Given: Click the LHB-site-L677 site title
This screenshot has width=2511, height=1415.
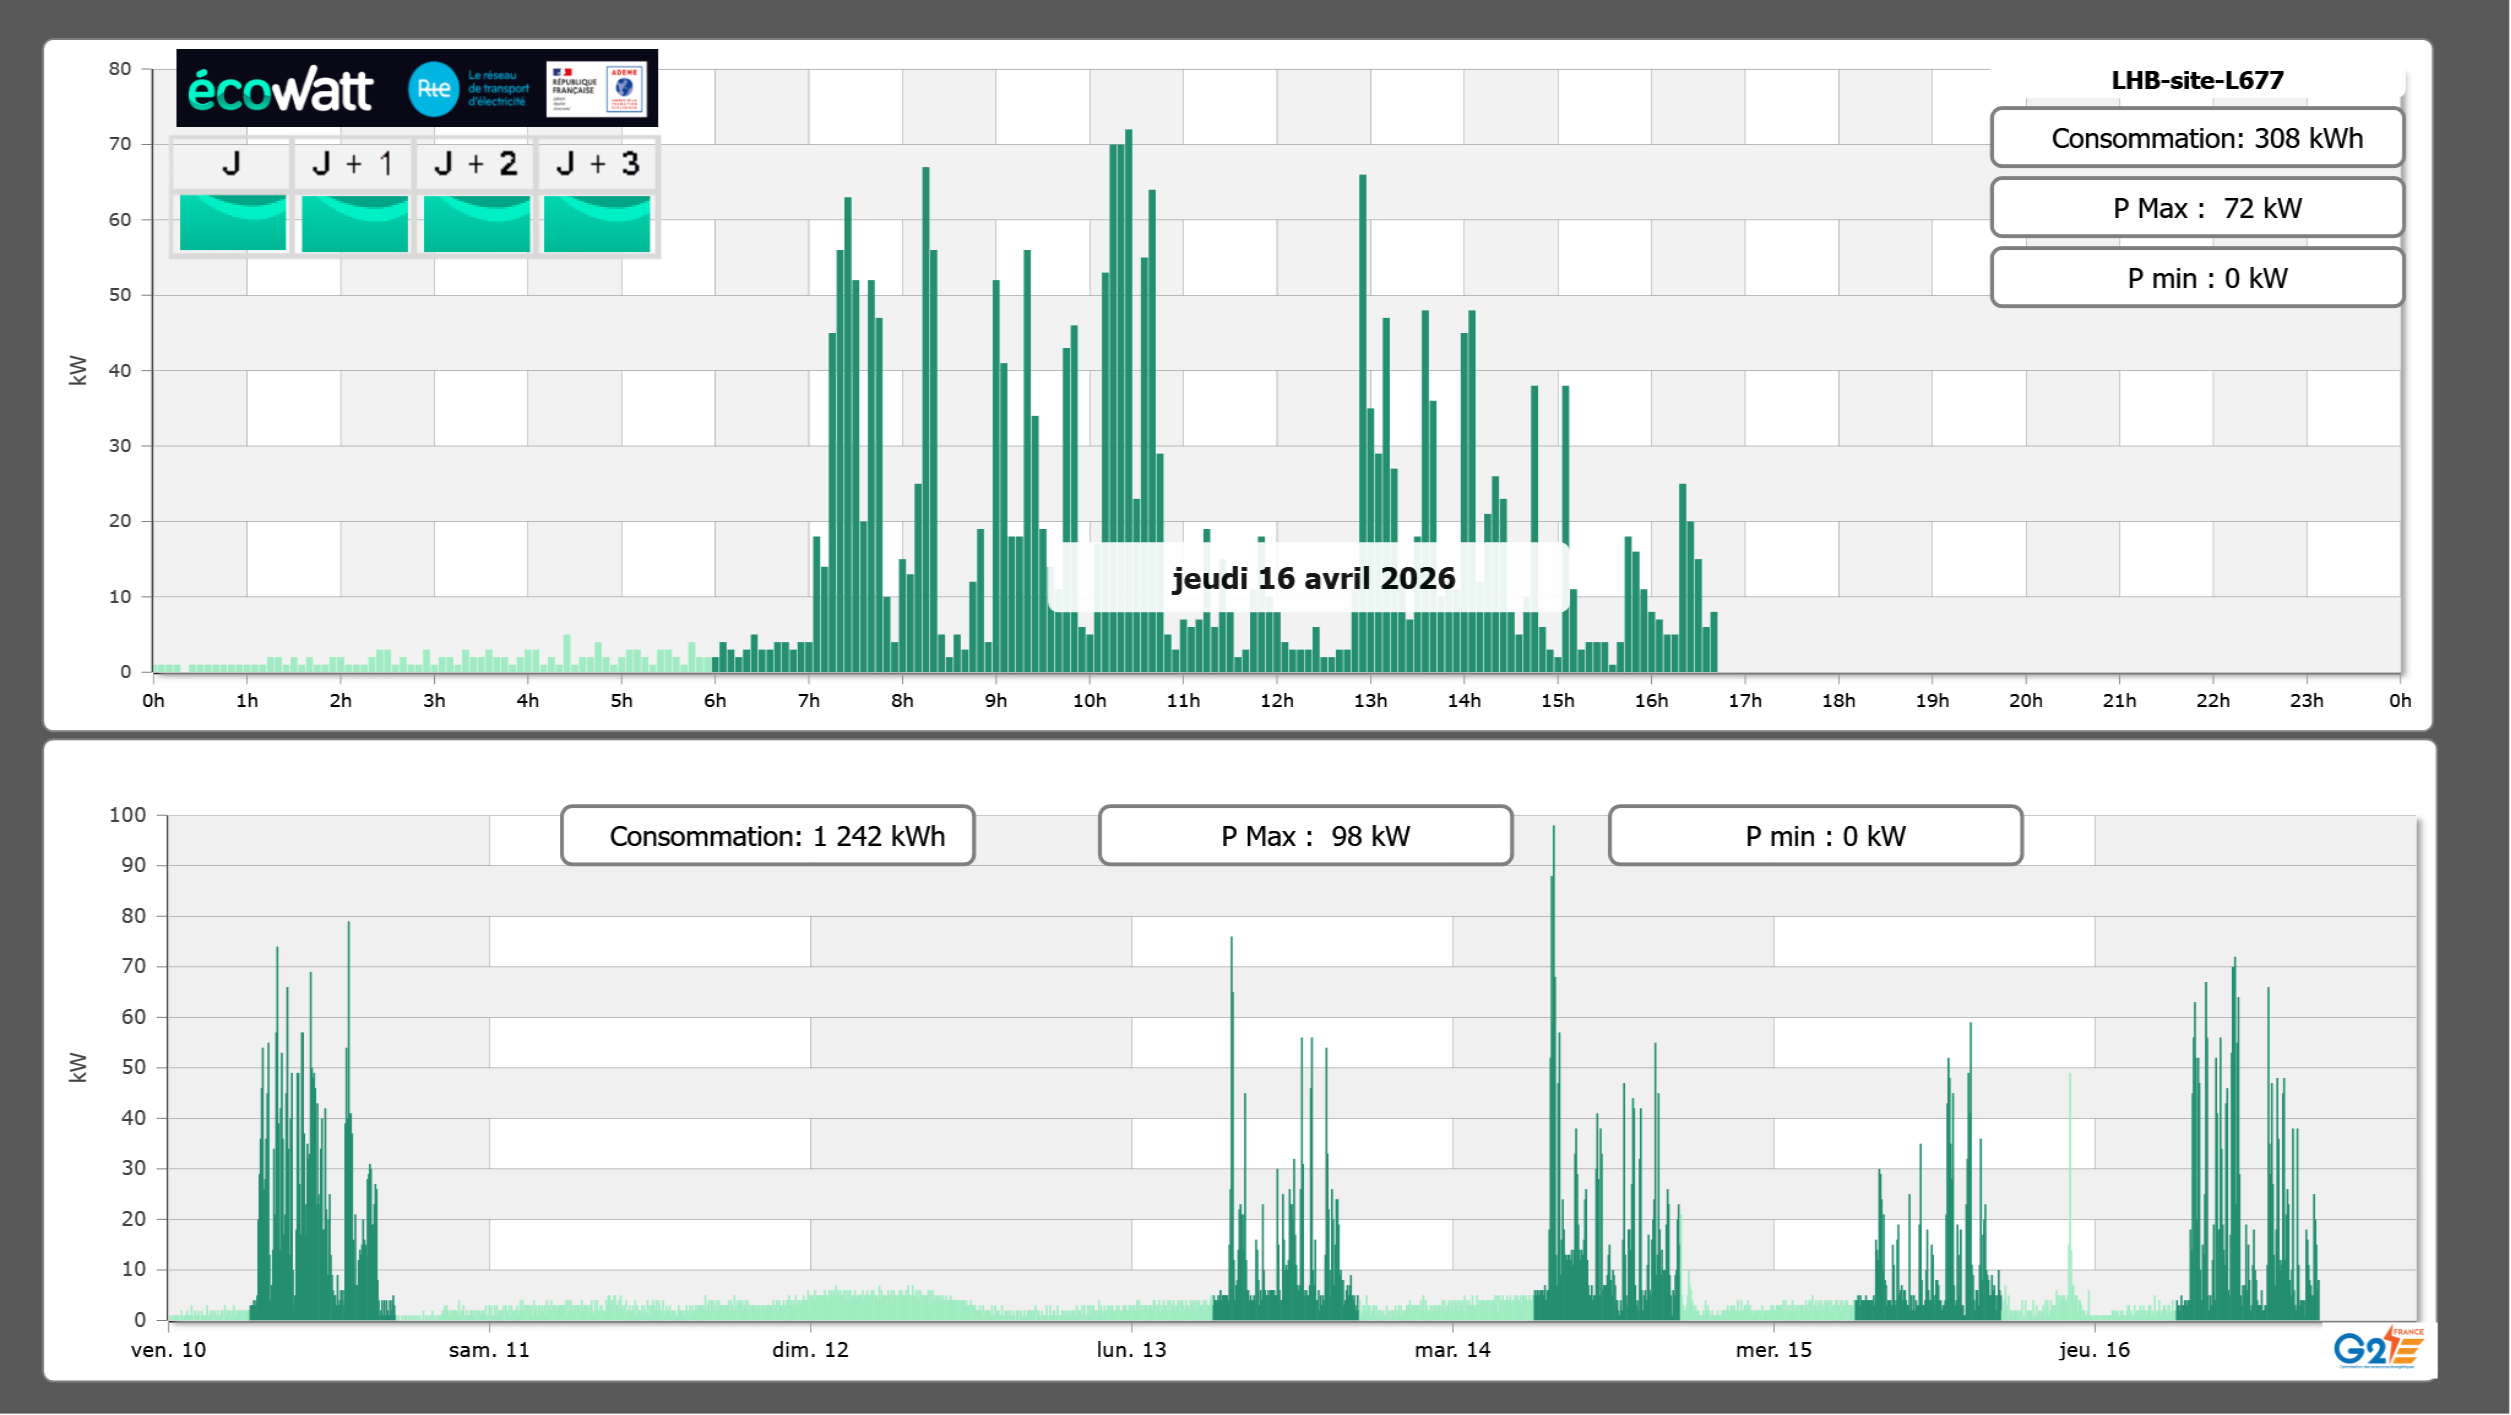Looking at the screenshot, I should (x=2197, y=80).
